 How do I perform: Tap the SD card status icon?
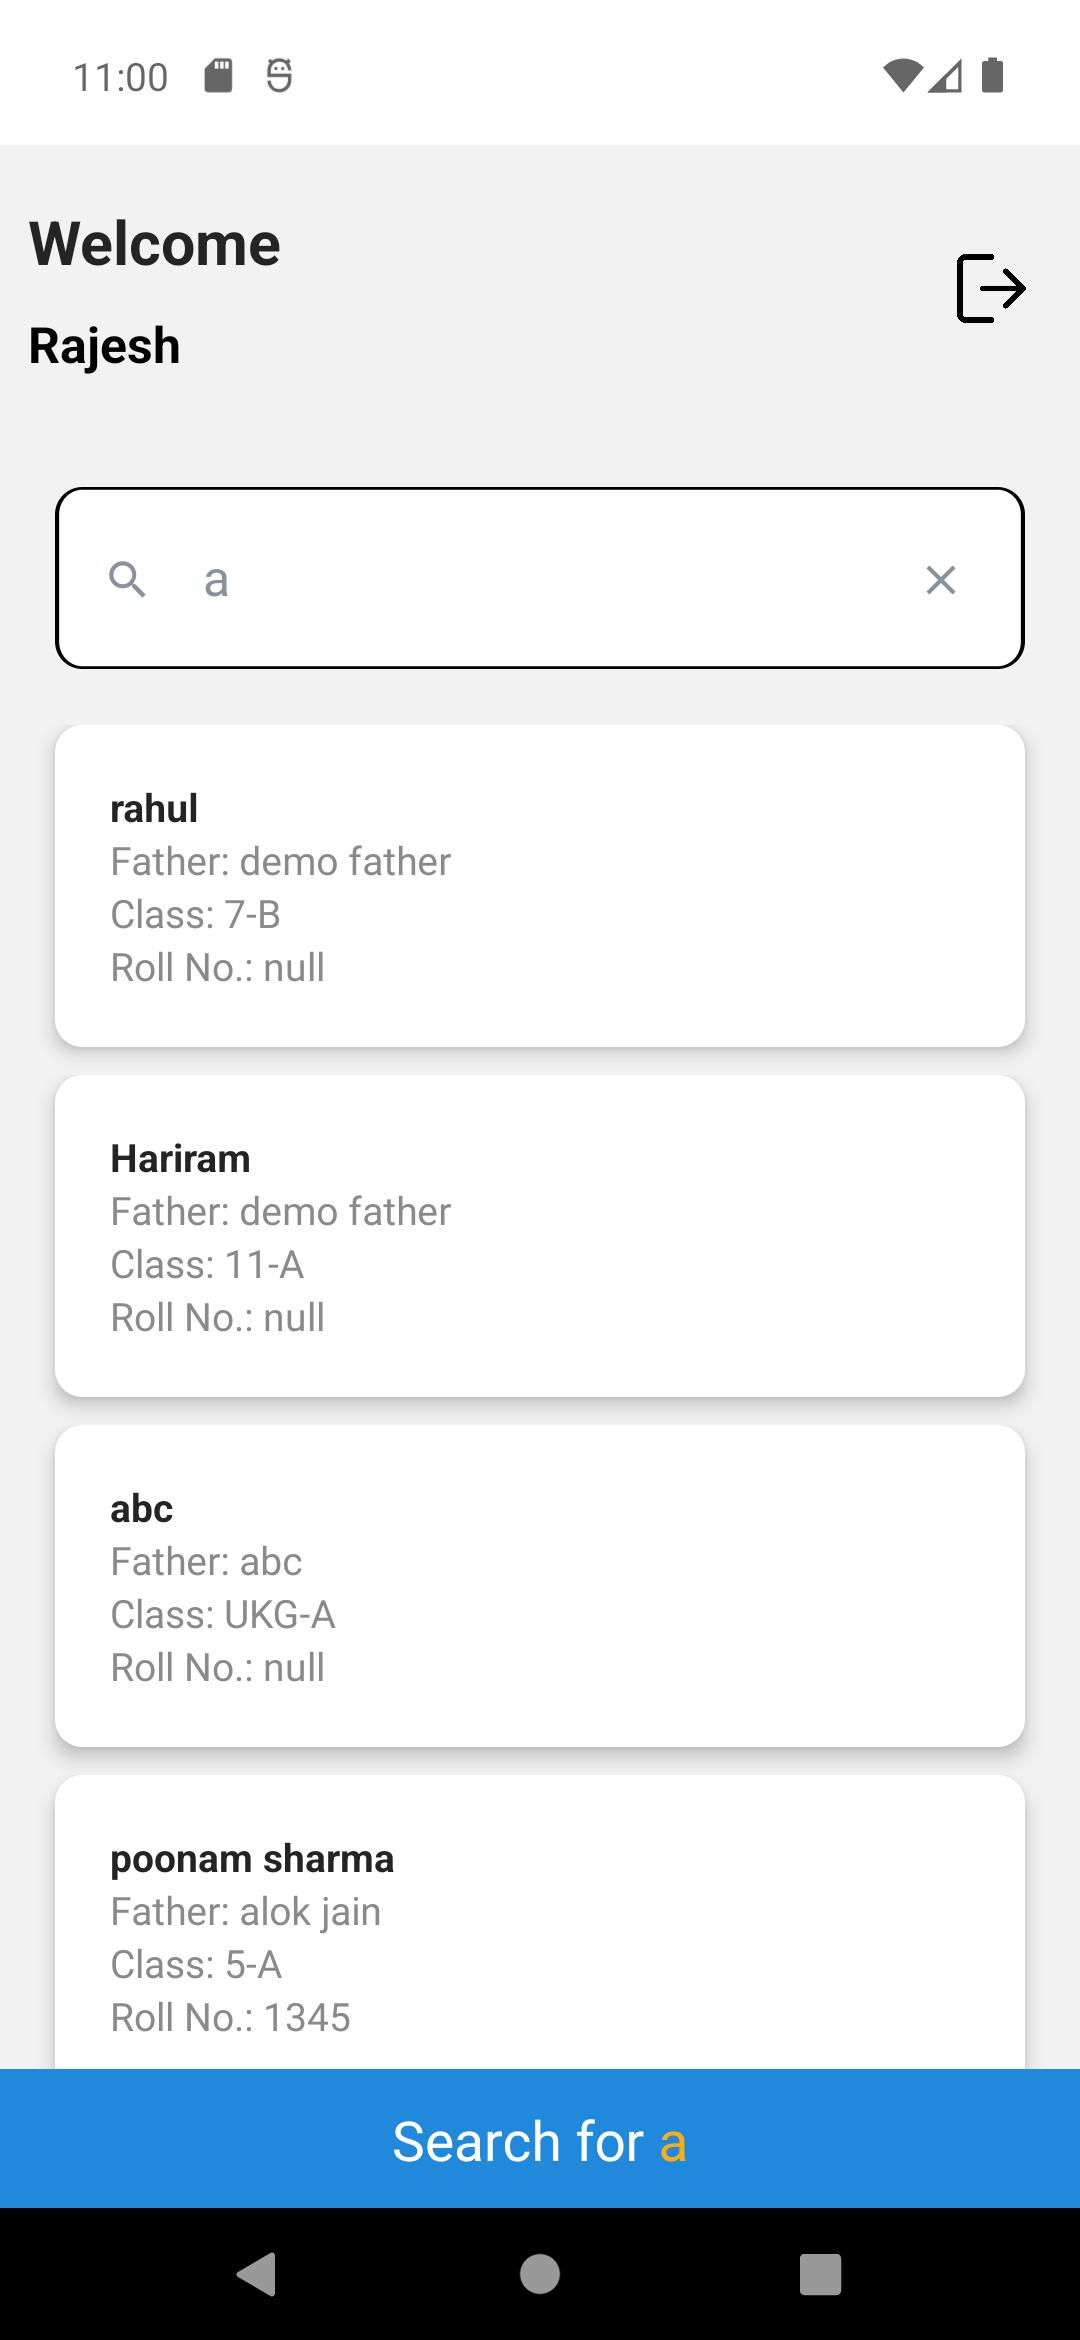coord(218,75)
